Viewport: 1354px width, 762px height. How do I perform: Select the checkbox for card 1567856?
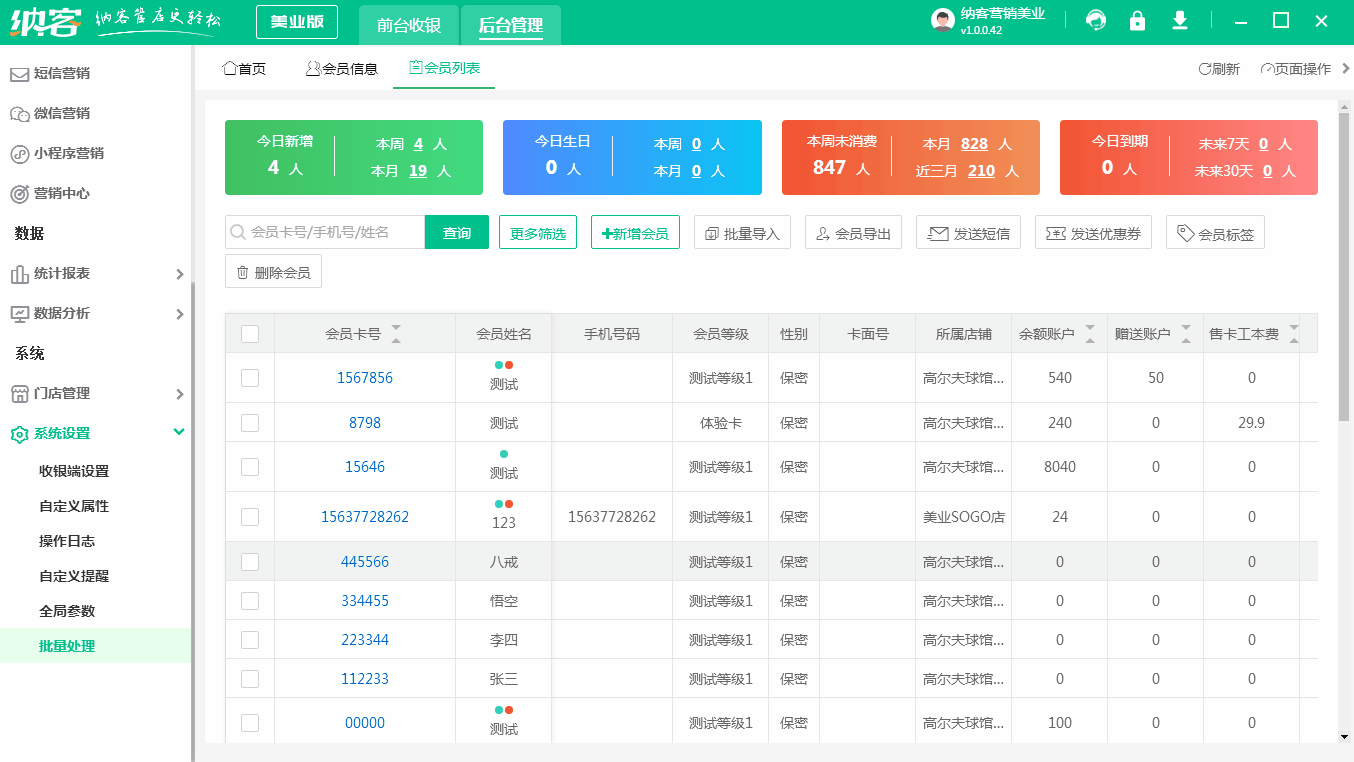[x=250, y=377]
